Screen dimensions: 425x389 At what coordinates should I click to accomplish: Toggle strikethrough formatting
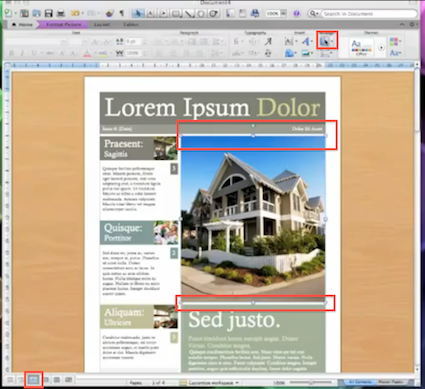pos(50,53)
